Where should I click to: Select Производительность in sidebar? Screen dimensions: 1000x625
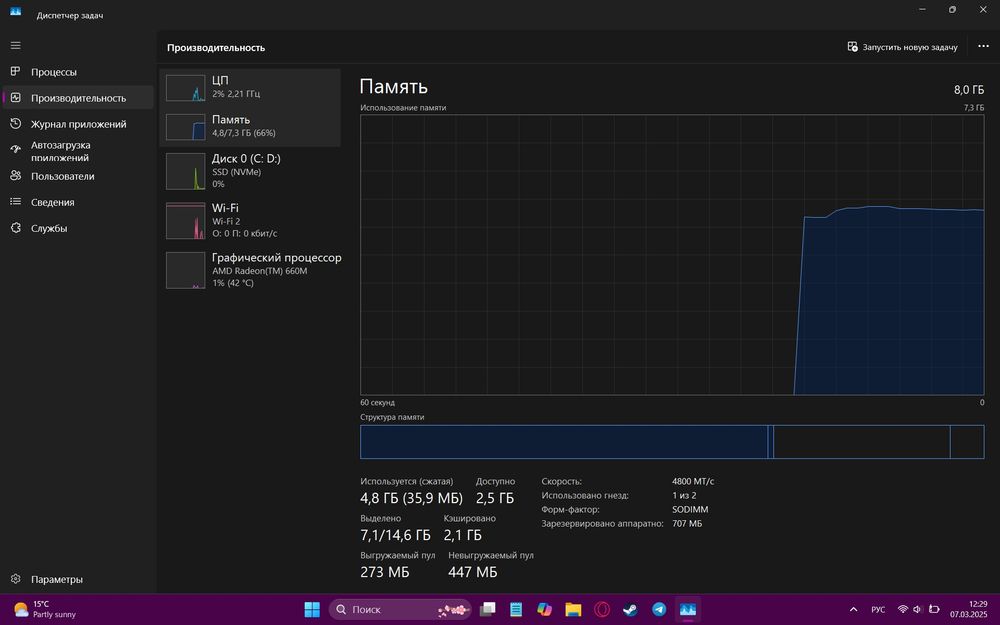coord(78,98)
